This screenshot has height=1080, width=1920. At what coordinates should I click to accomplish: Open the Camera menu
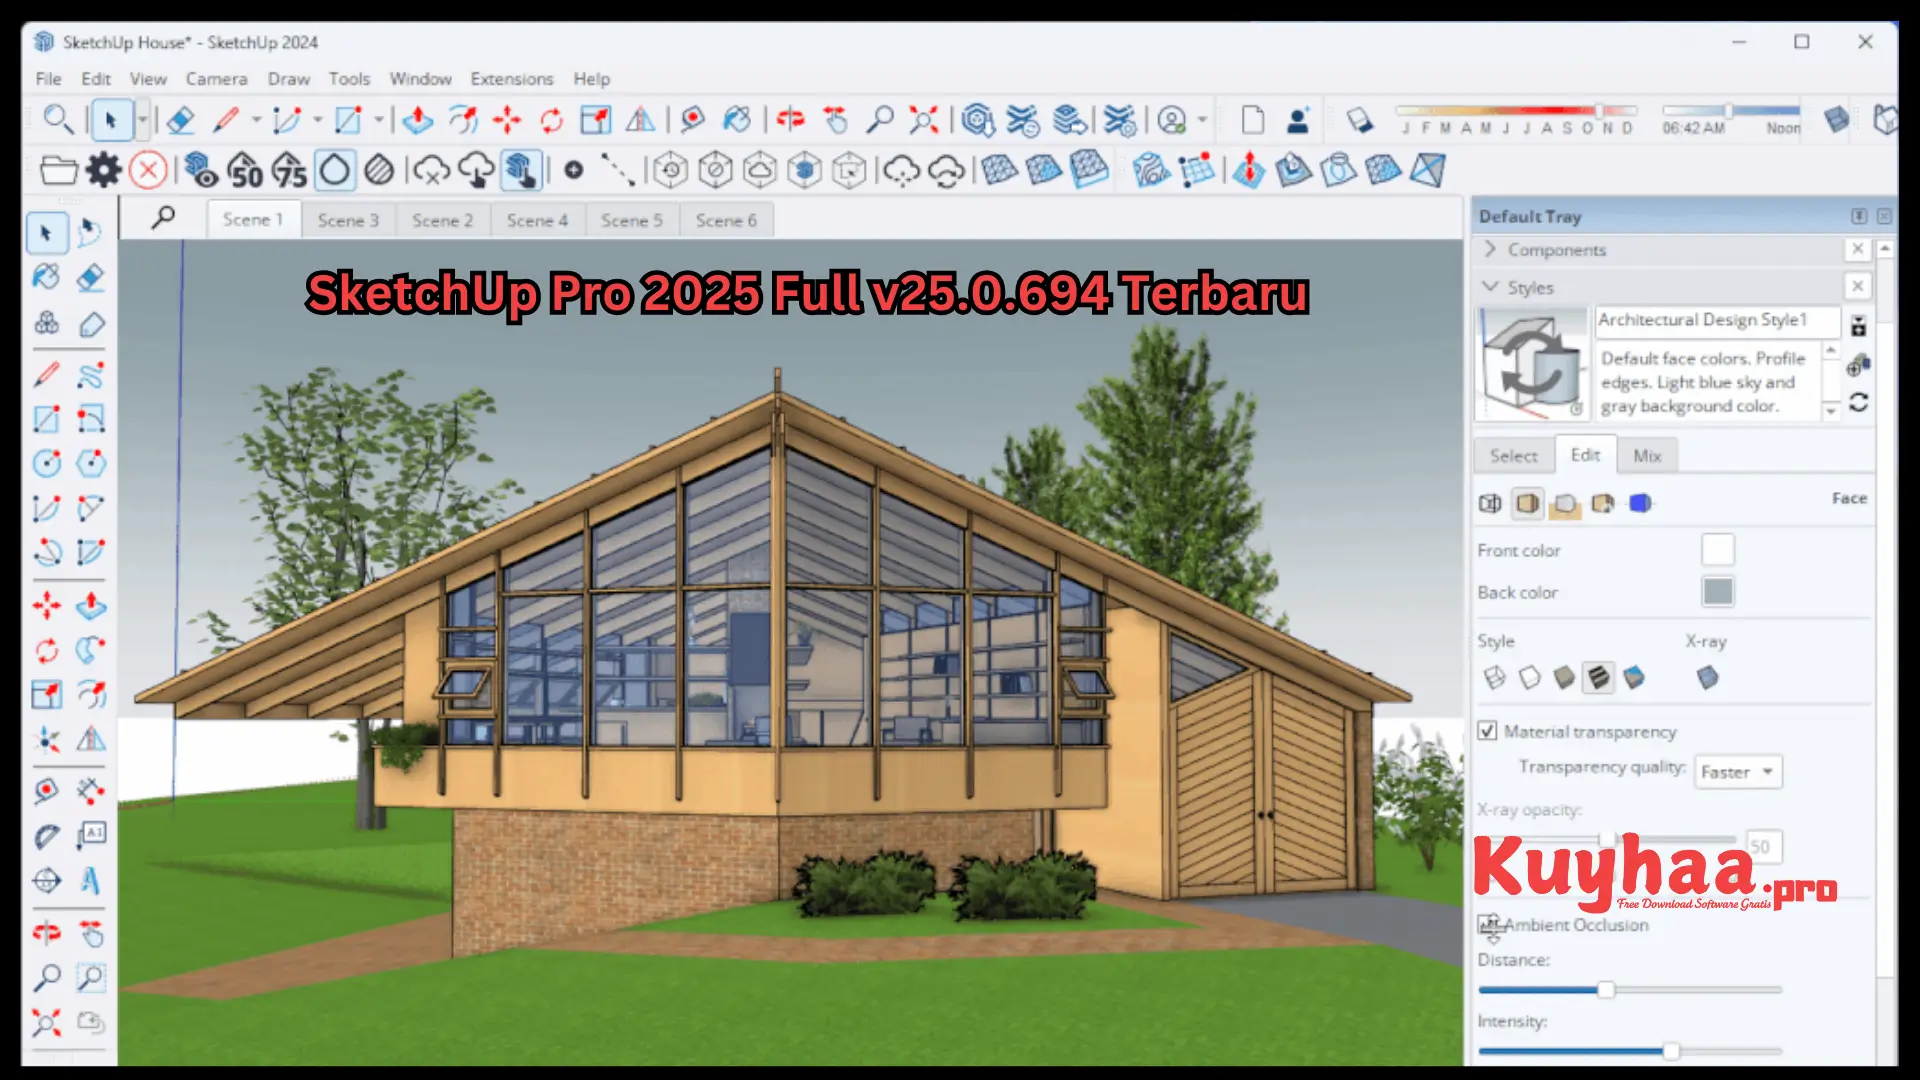click(216, 79)
